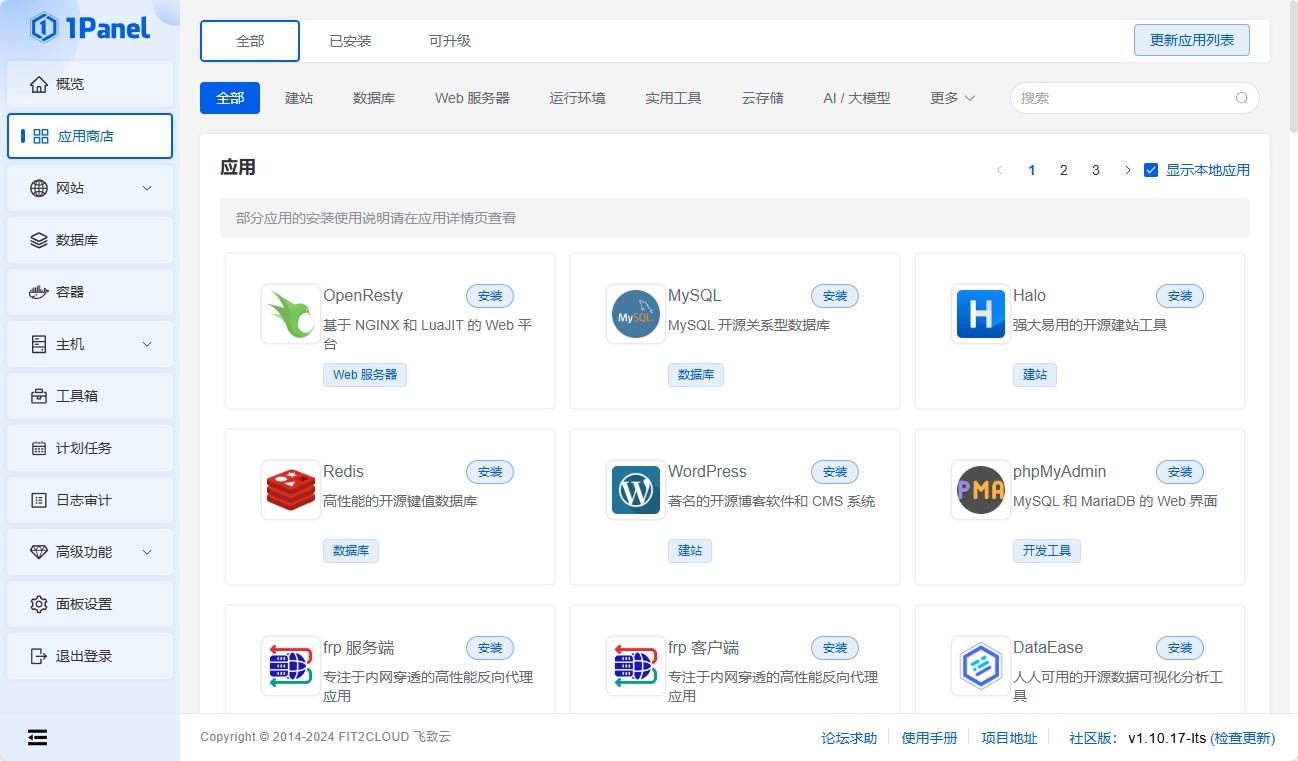This screenshot has width=1298, height=761.
Task: Open the 论坛求助 link
Action: [x=849, y=738]
